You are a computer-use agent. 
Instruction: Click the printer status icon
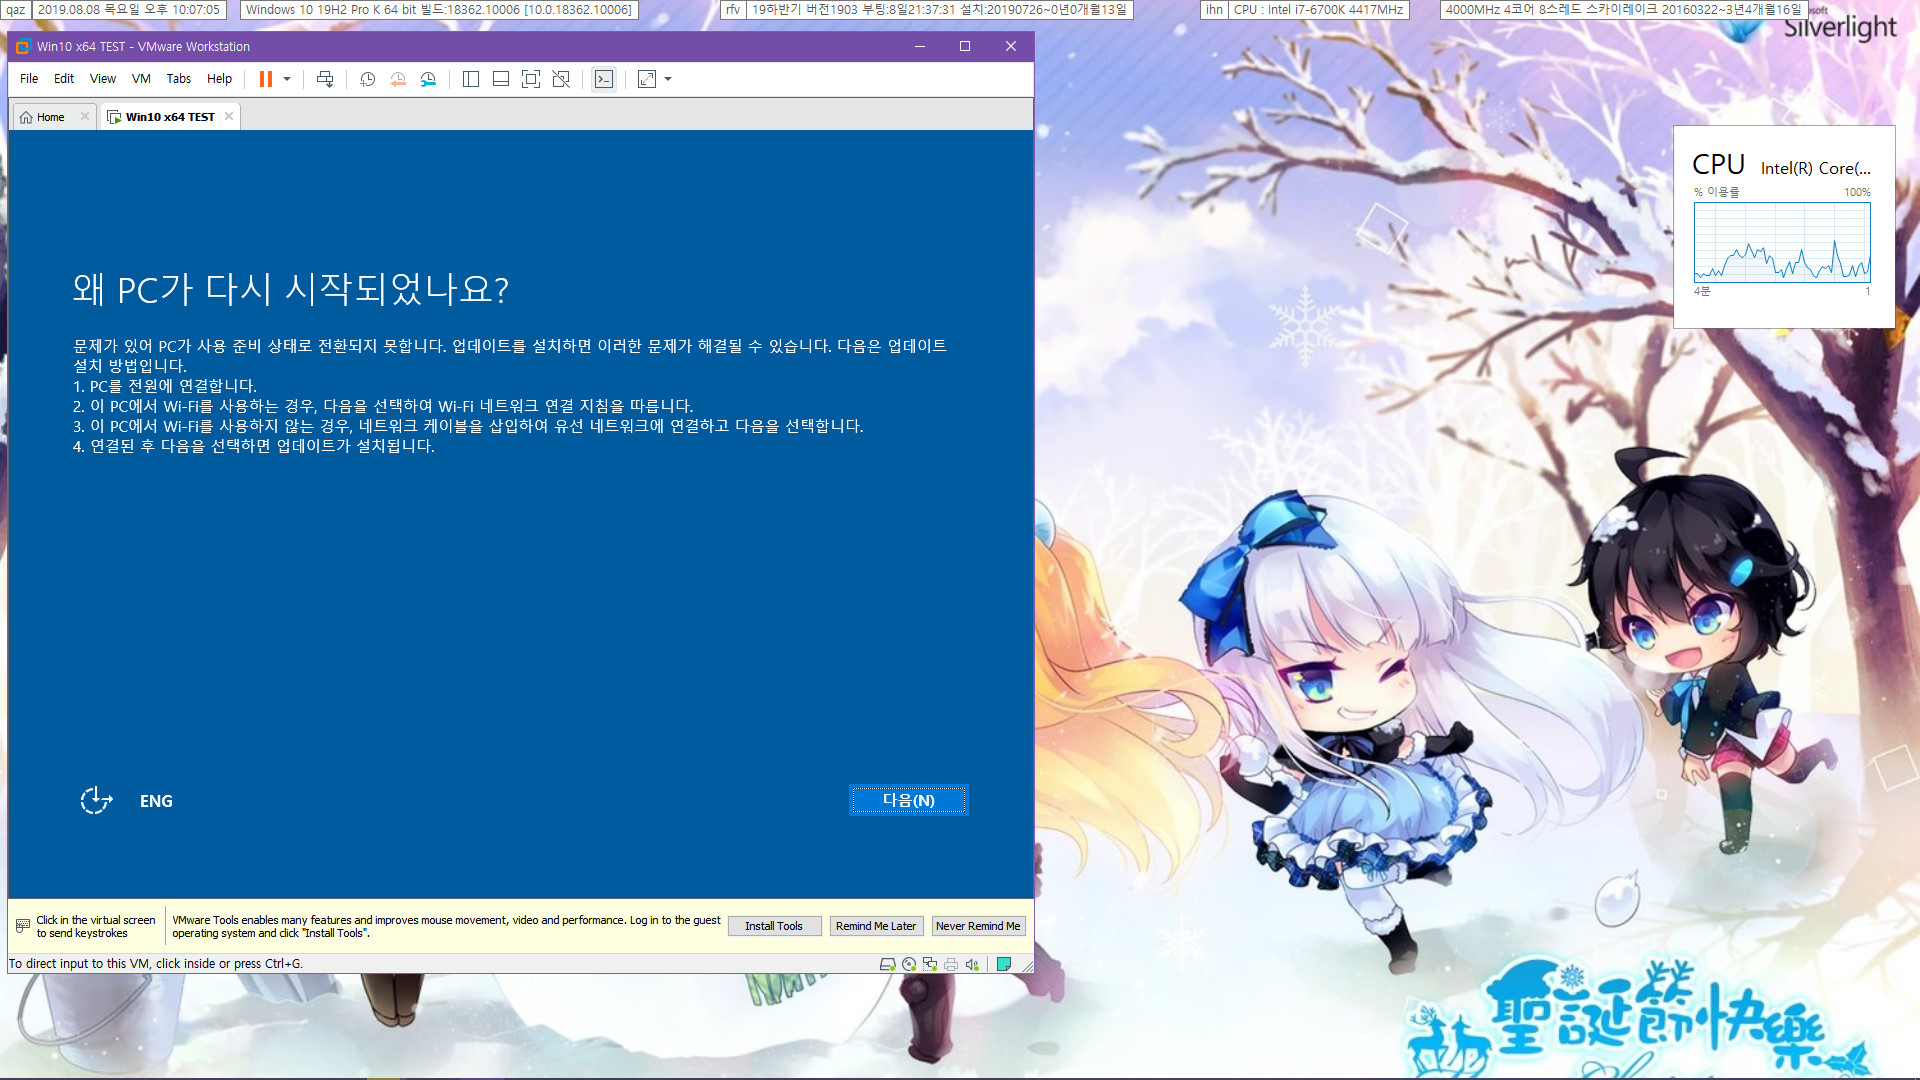[x=951, y=964]
